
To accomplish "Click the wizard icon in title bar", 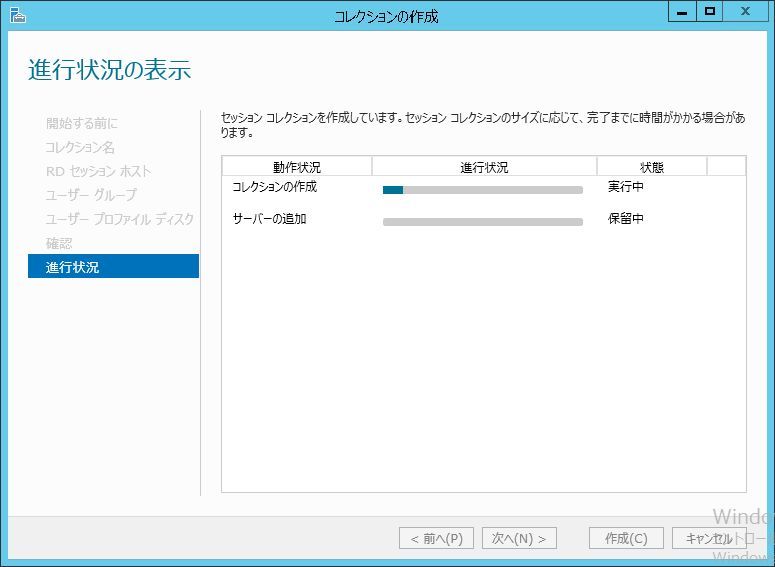I will [x=17, y=15].
